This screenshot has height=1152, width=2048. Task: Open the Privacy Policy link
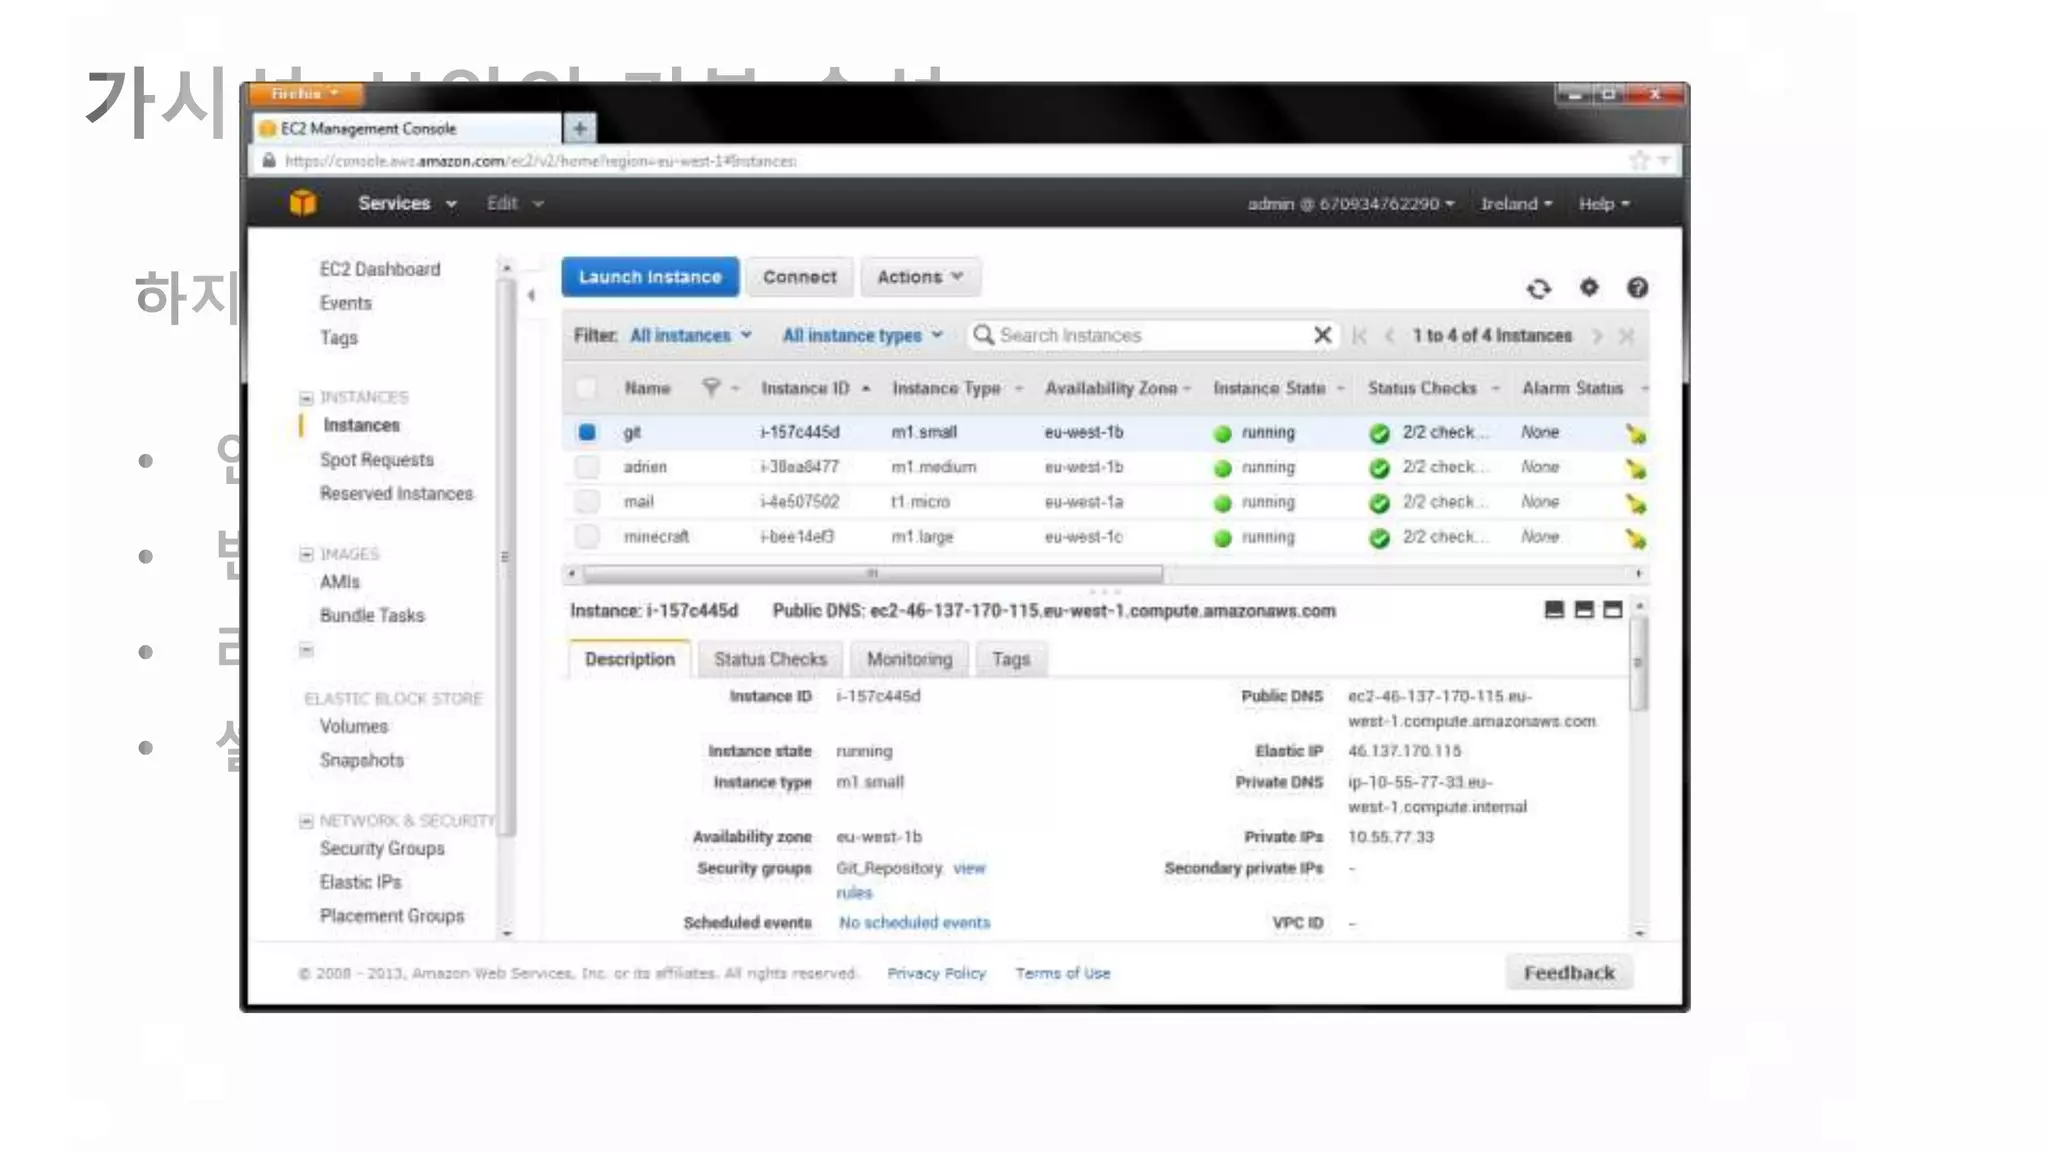(936, 973)
